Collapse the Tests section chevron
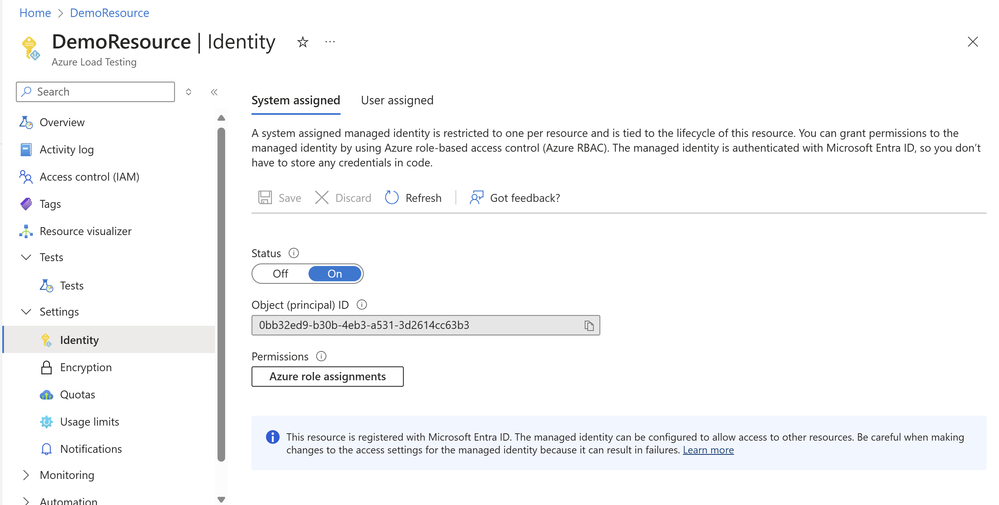This screenshot has width=999, height=505. coord(26,257)
